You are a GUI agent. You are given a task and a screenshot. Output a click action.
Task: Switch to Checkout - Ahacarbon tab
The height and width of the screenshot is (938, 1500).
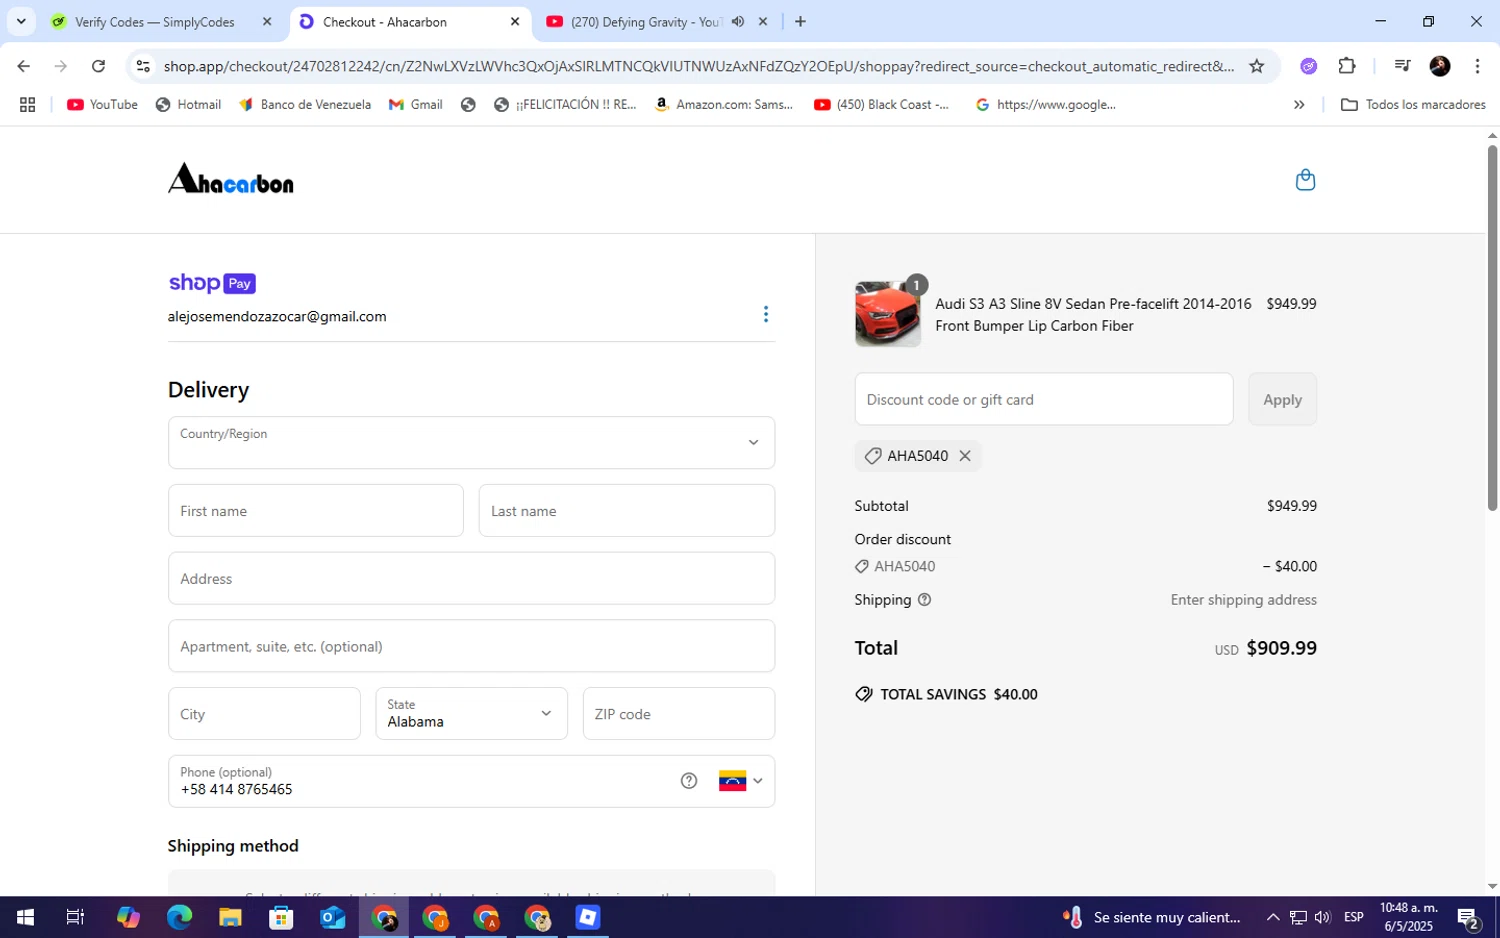(x=410, y=22)
